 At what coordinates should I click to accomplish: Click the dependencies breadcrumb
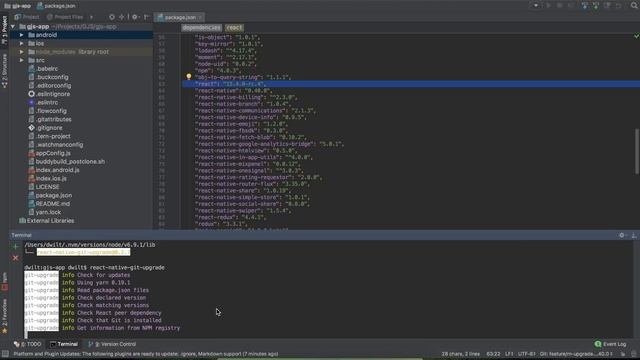(202, 28)
